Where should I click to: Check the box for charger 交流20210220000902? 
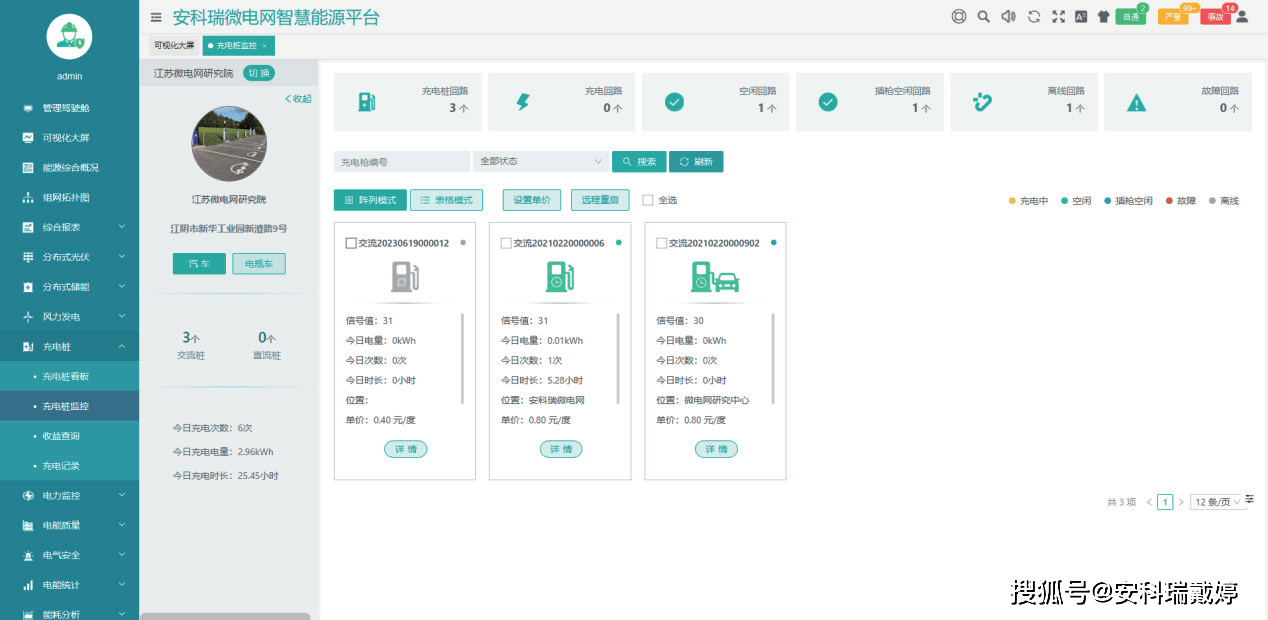coord(662,243)
